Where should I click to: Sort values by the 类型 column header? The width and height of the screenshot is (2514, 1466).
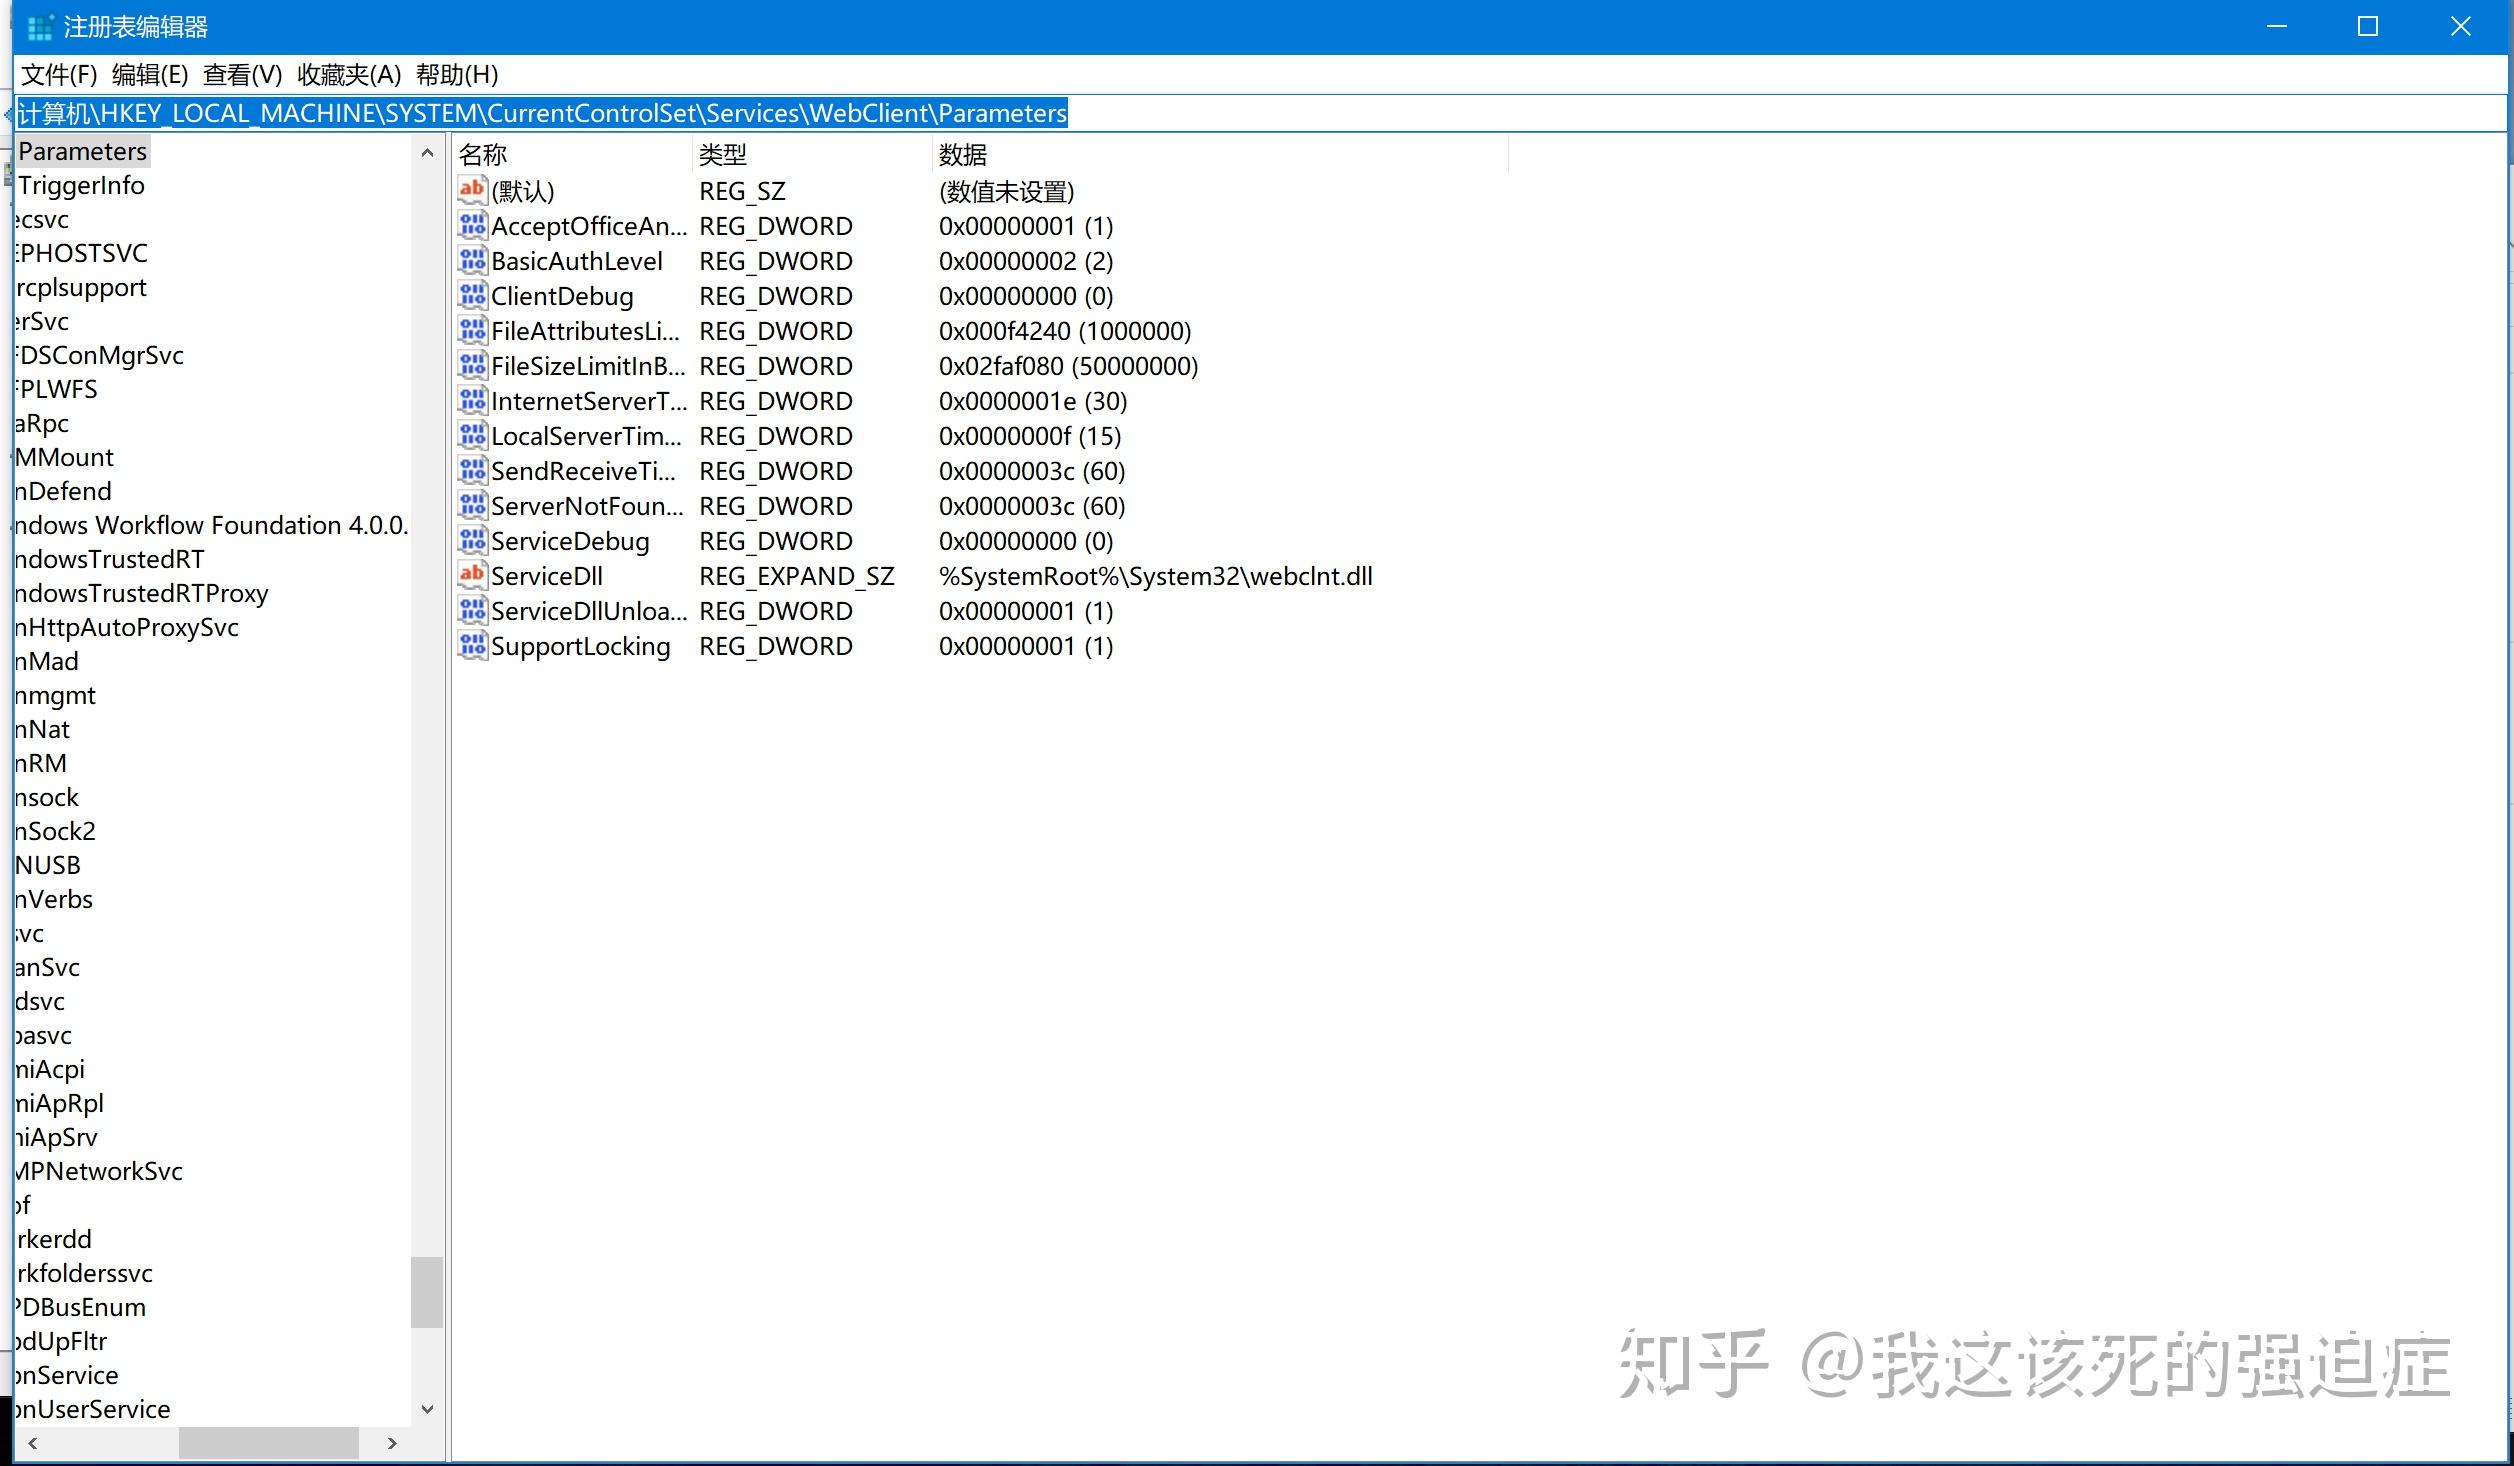coord(811,155)
